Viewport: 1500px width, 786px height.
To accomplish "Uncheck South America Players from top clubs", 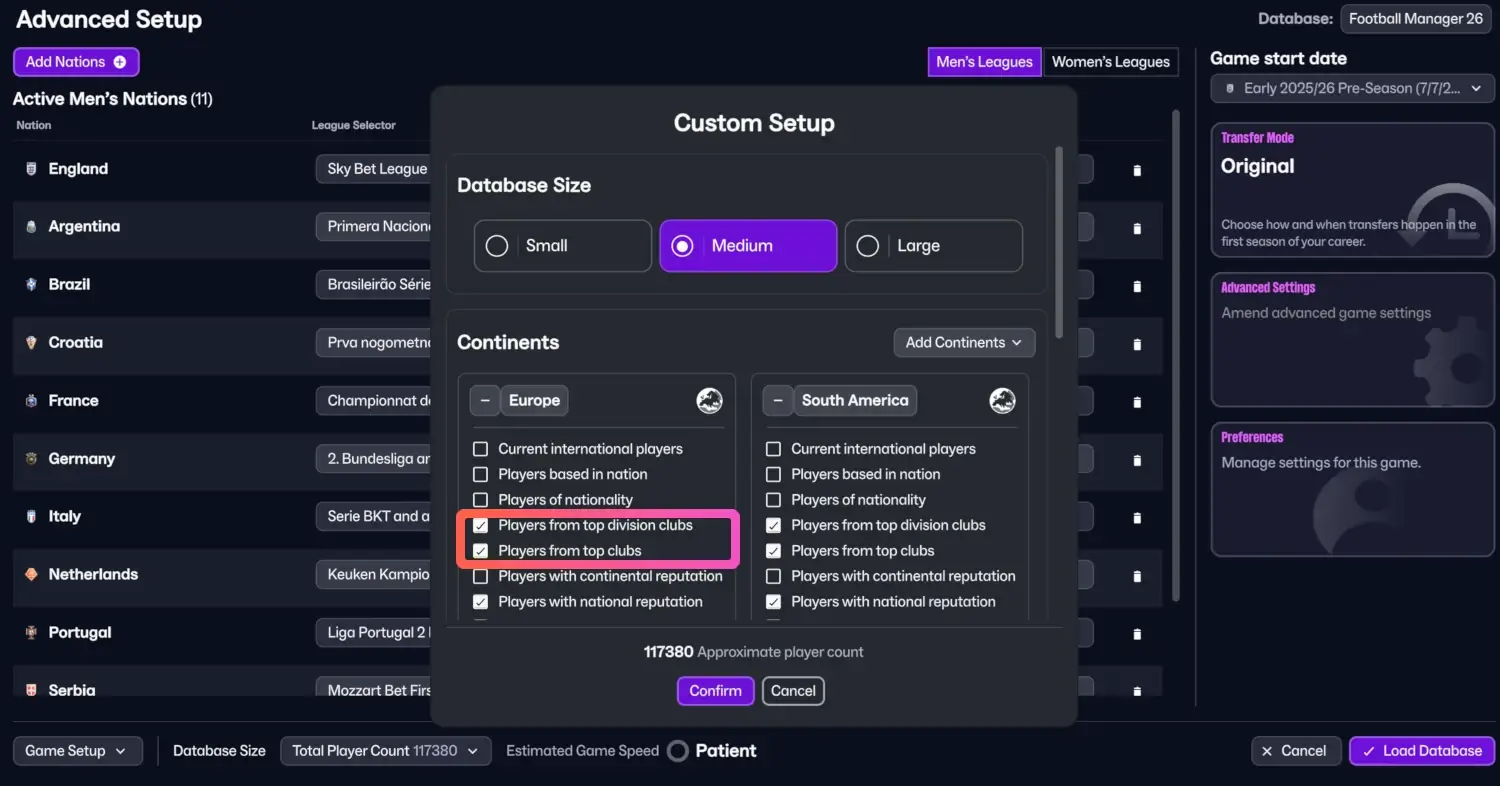I will coord(773,551).
